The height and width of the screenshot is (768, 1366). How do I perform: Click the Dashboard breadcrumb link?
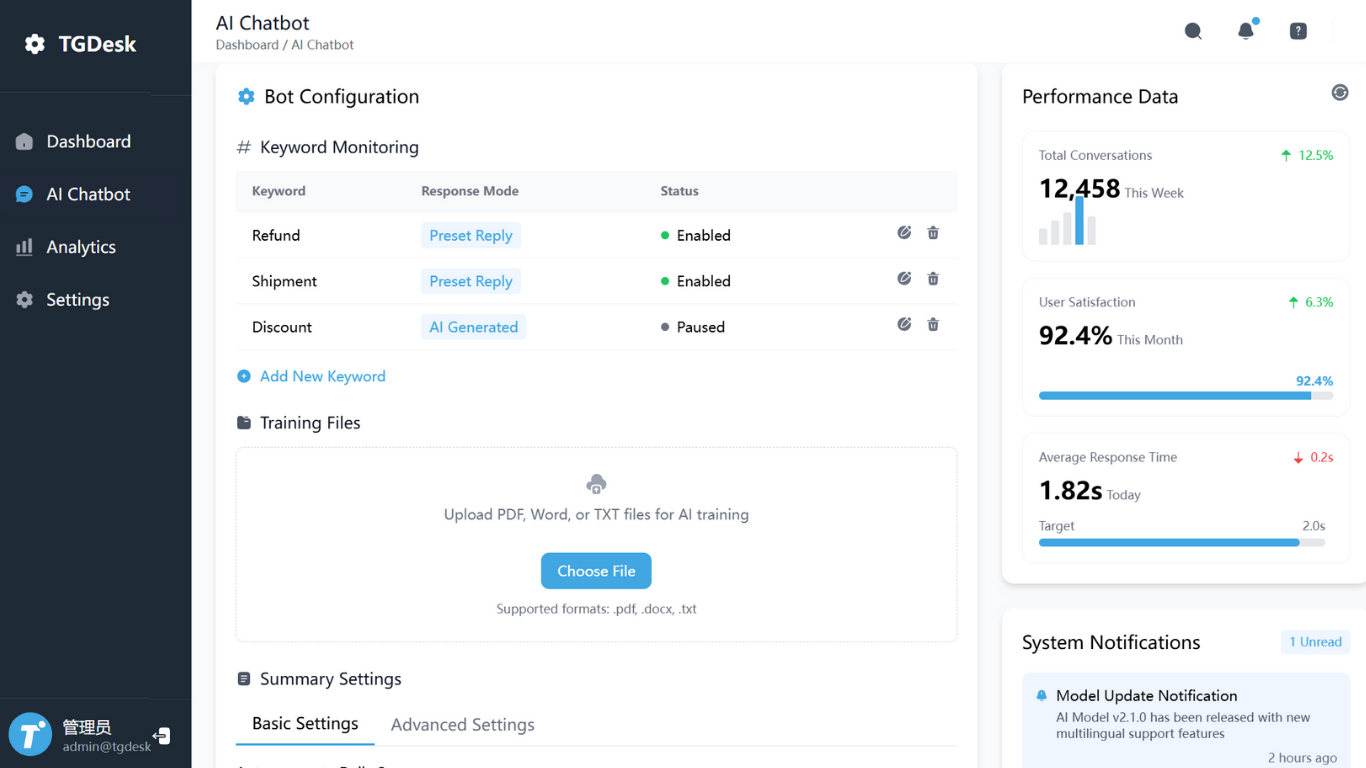click(247, 45)
